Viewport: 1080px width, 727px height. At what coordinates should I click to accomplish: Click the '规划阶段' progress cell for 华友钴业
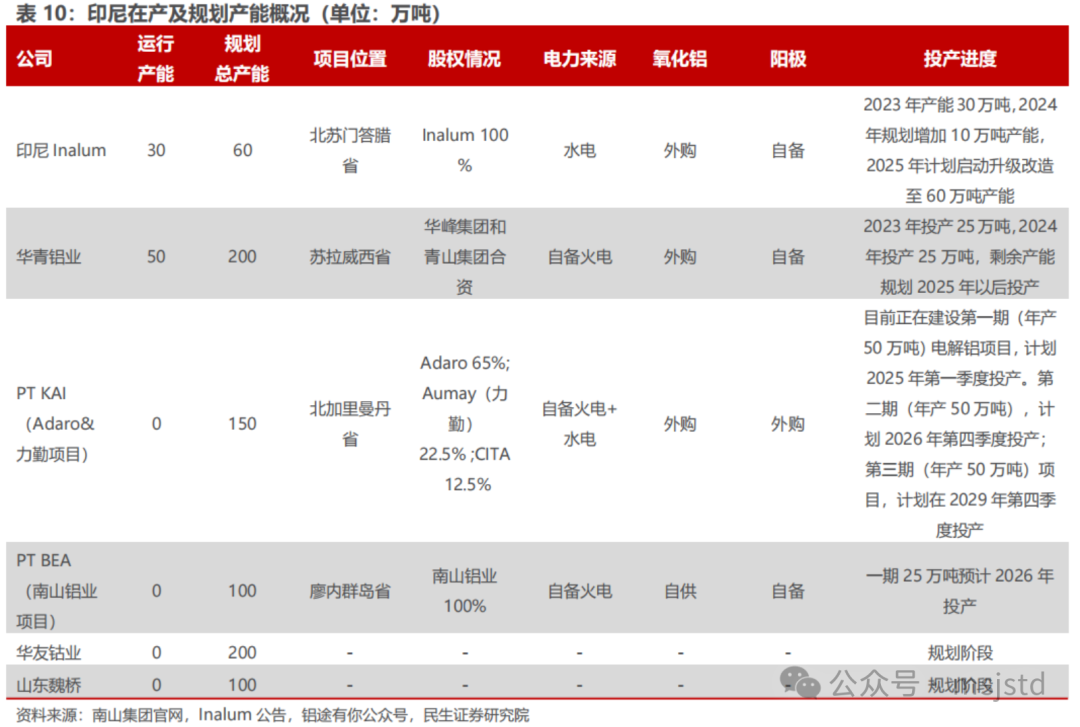coord(960,652)
